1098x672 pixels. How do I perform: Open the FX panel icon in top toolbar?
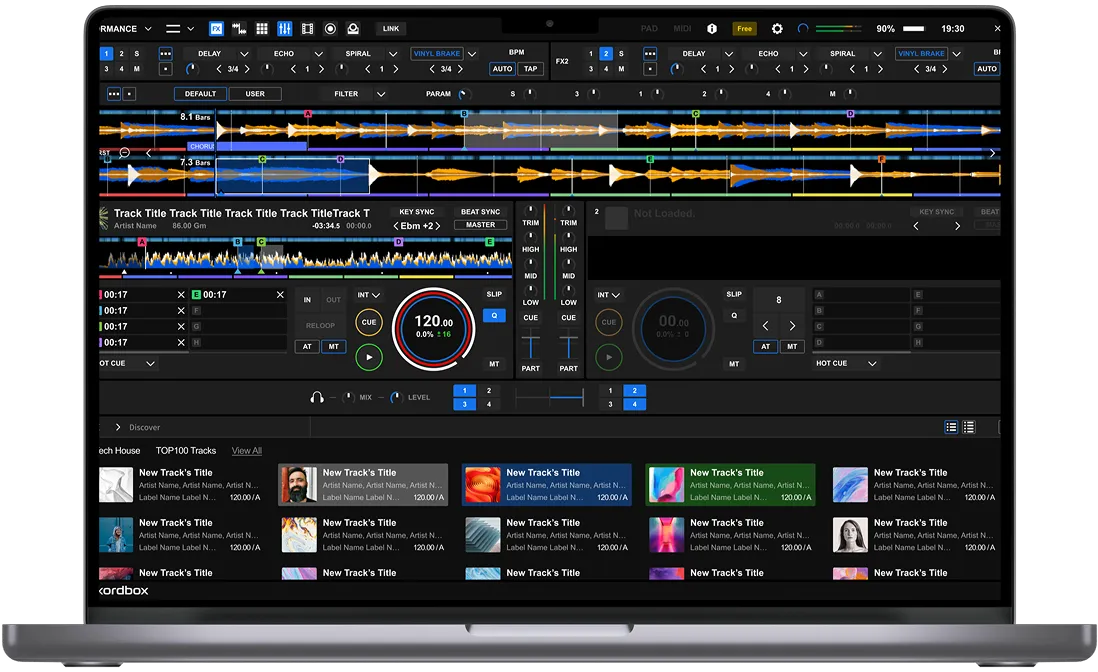[217, 29]
